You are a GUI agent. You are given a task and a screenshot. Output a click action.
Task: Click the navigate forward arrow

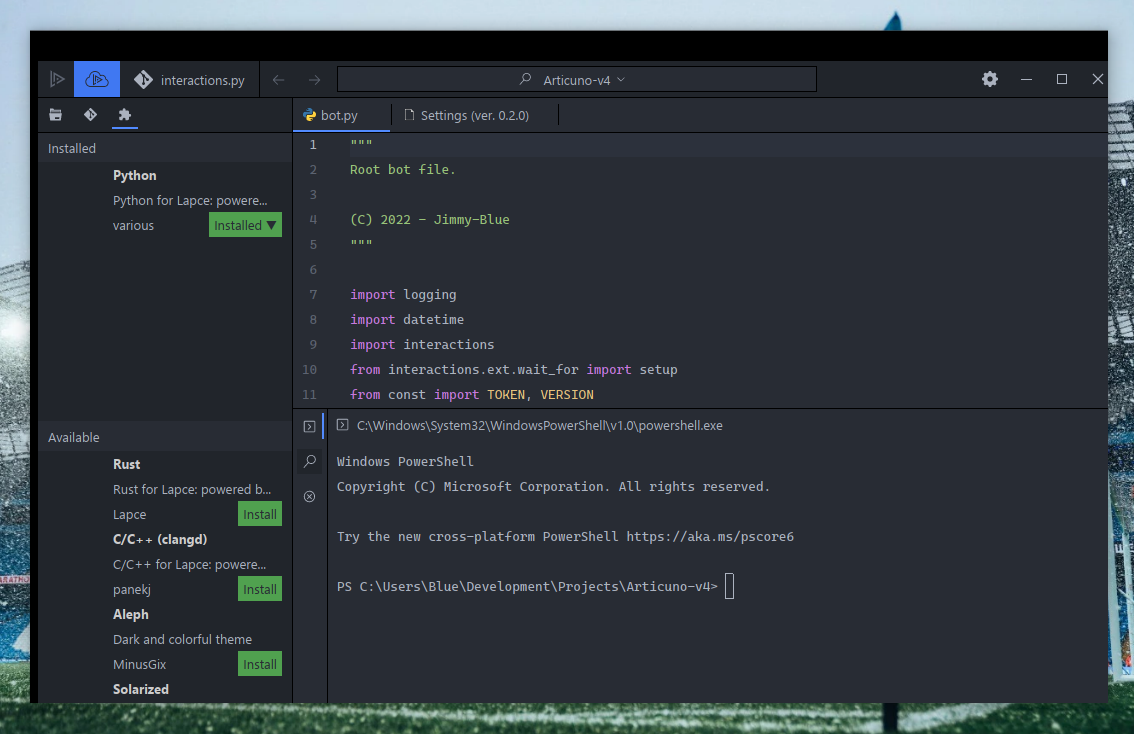pyautogui.click(x=314, y=79)
